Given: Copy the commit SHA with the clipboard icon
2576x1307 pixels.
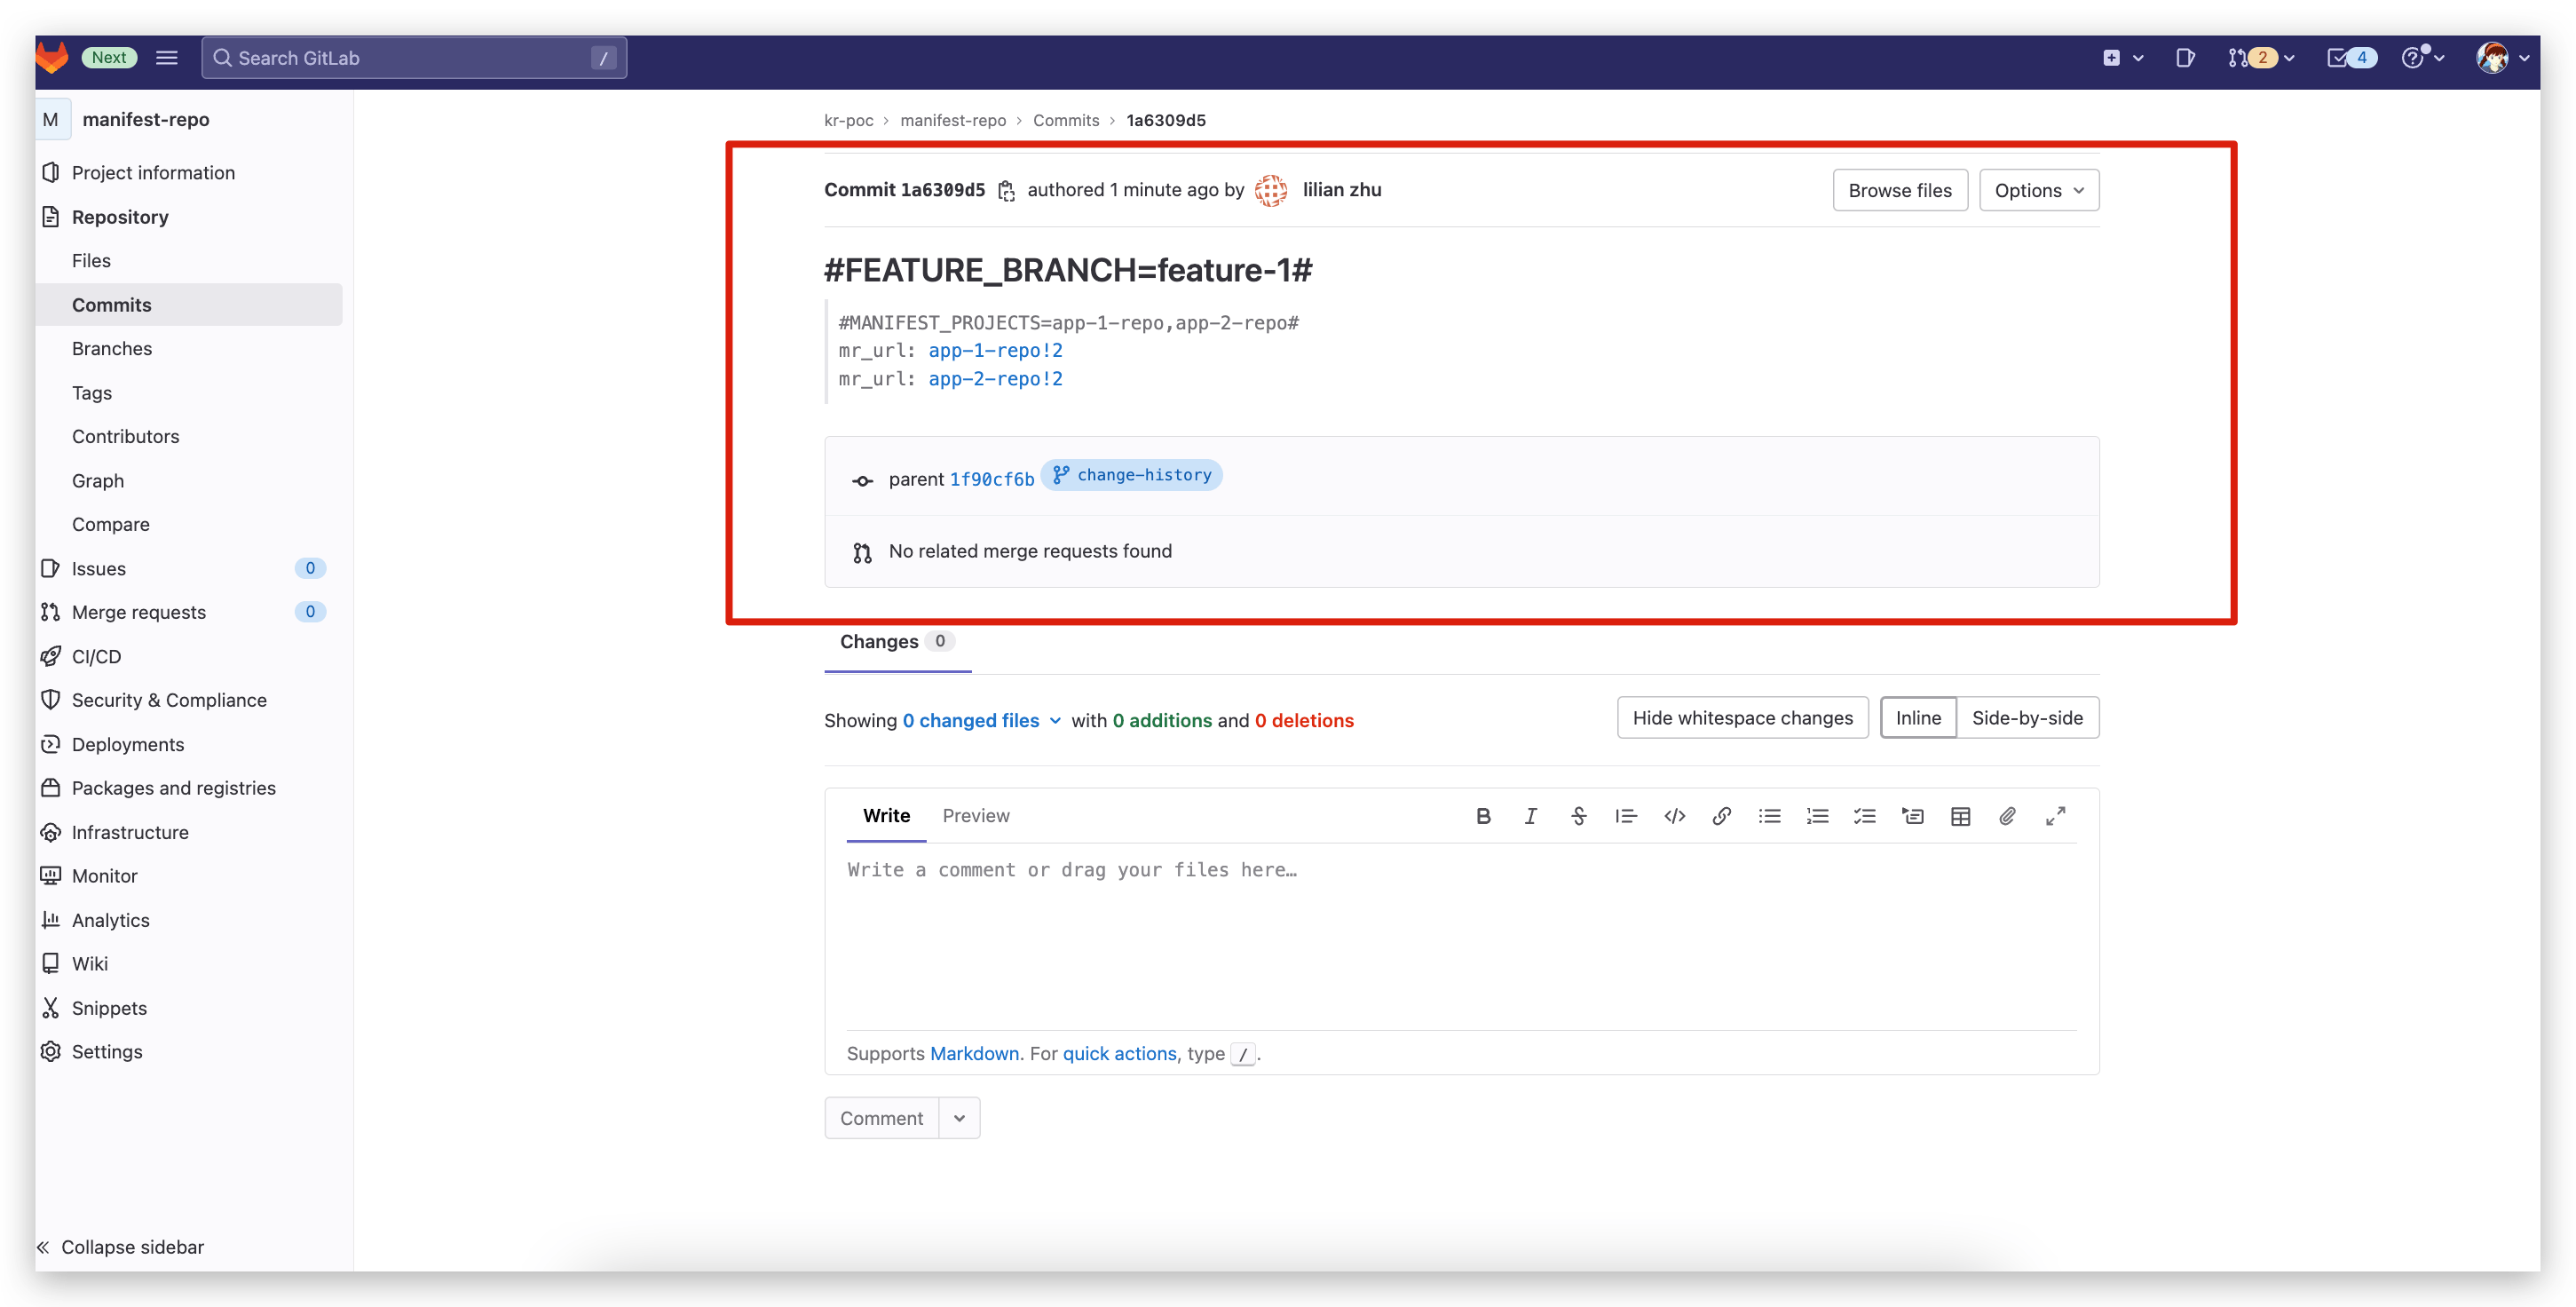Looking at the screenshot, I should (x=1006, y=190).
